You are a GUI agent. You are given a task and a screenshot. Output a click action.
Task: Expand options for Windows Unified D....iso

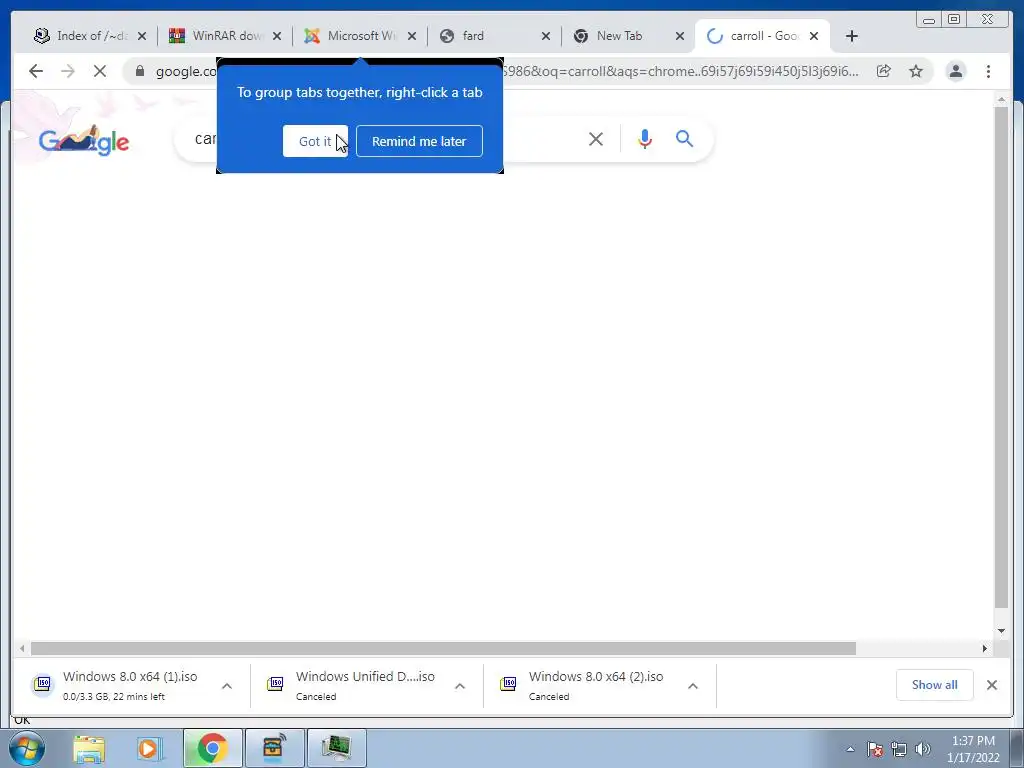point(460,686)
